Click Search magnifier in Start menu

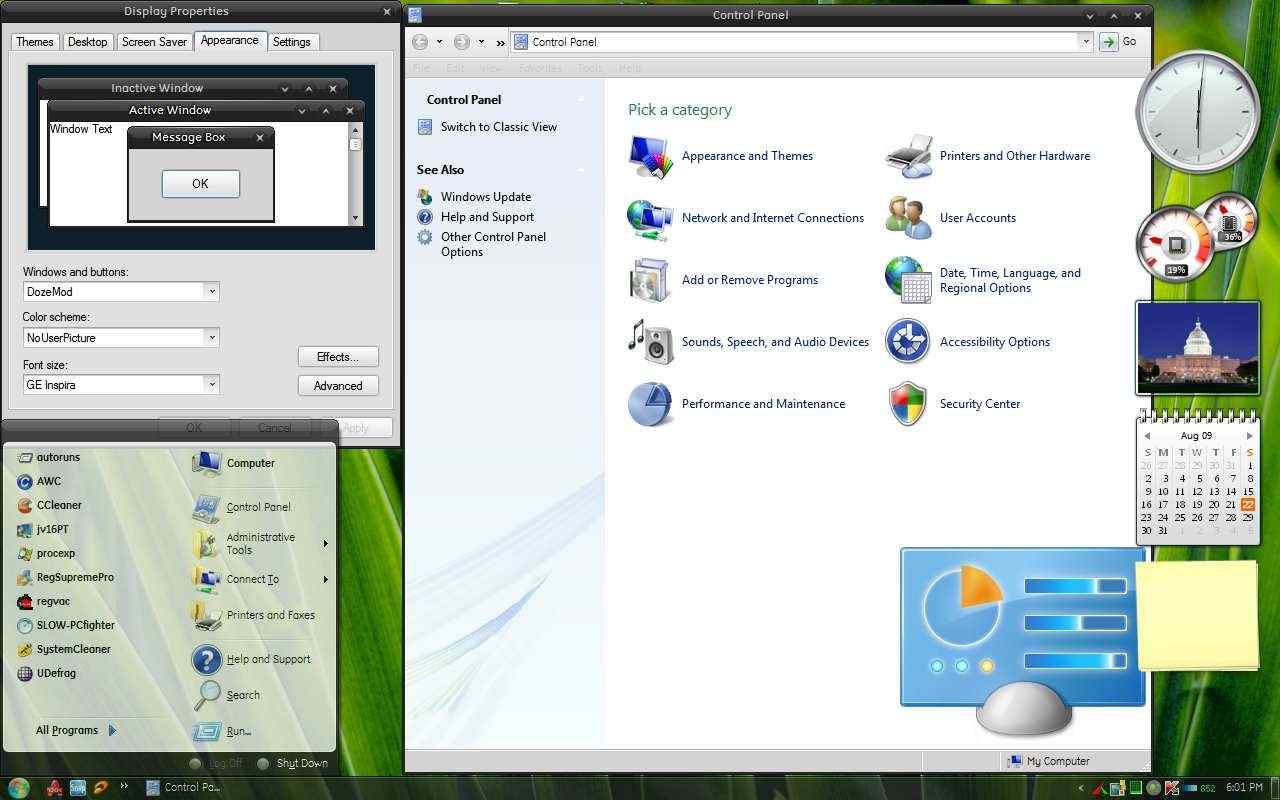pos(207,694)
